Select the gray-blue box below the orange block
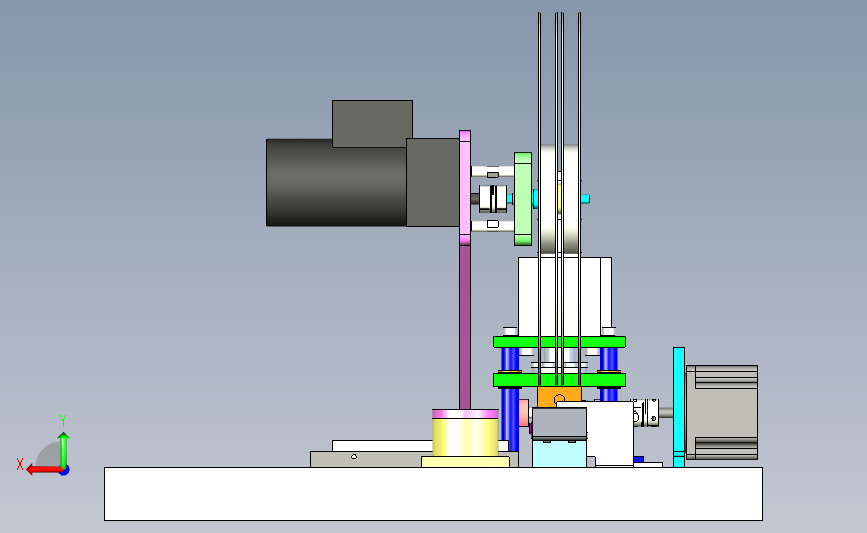This screenshot has height=533, width=867. coord(559,424)
